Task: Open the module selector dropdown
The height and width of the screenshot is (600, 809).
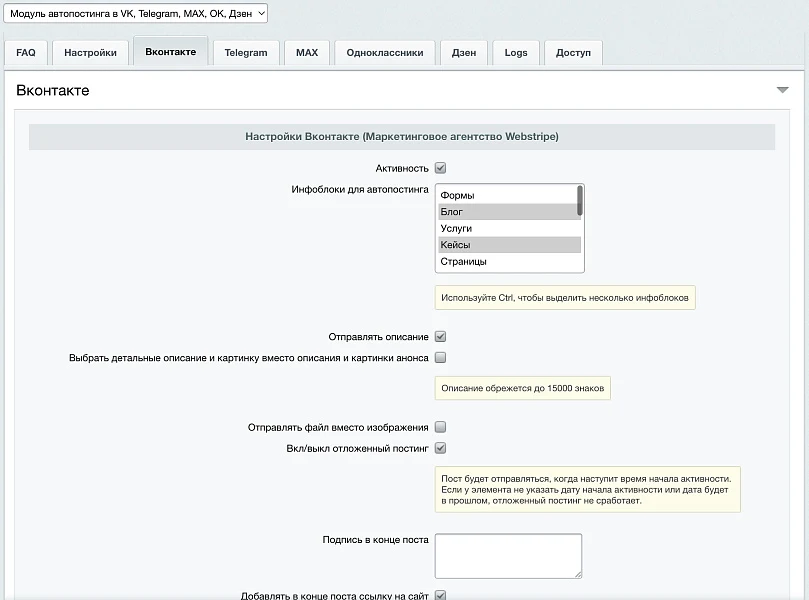Action: point(135,13)
